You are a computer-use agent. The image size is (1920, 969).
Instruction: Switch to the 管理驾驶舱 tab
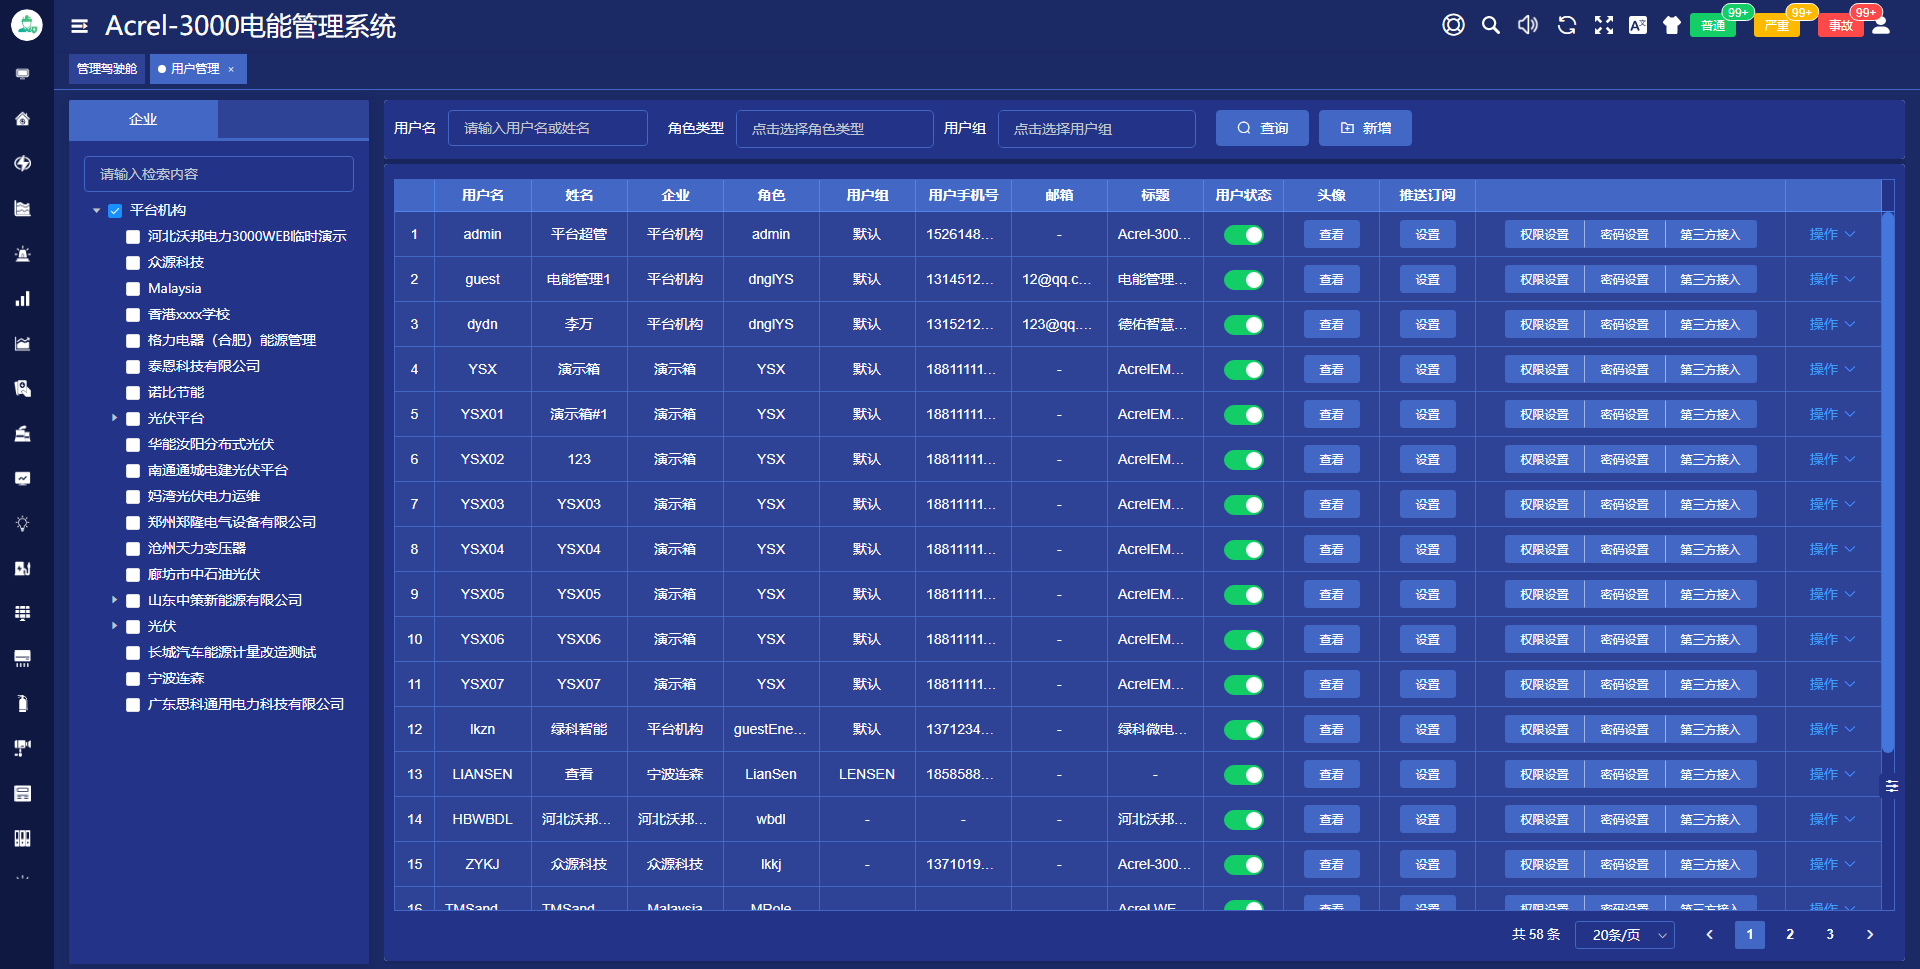(107, 69)
